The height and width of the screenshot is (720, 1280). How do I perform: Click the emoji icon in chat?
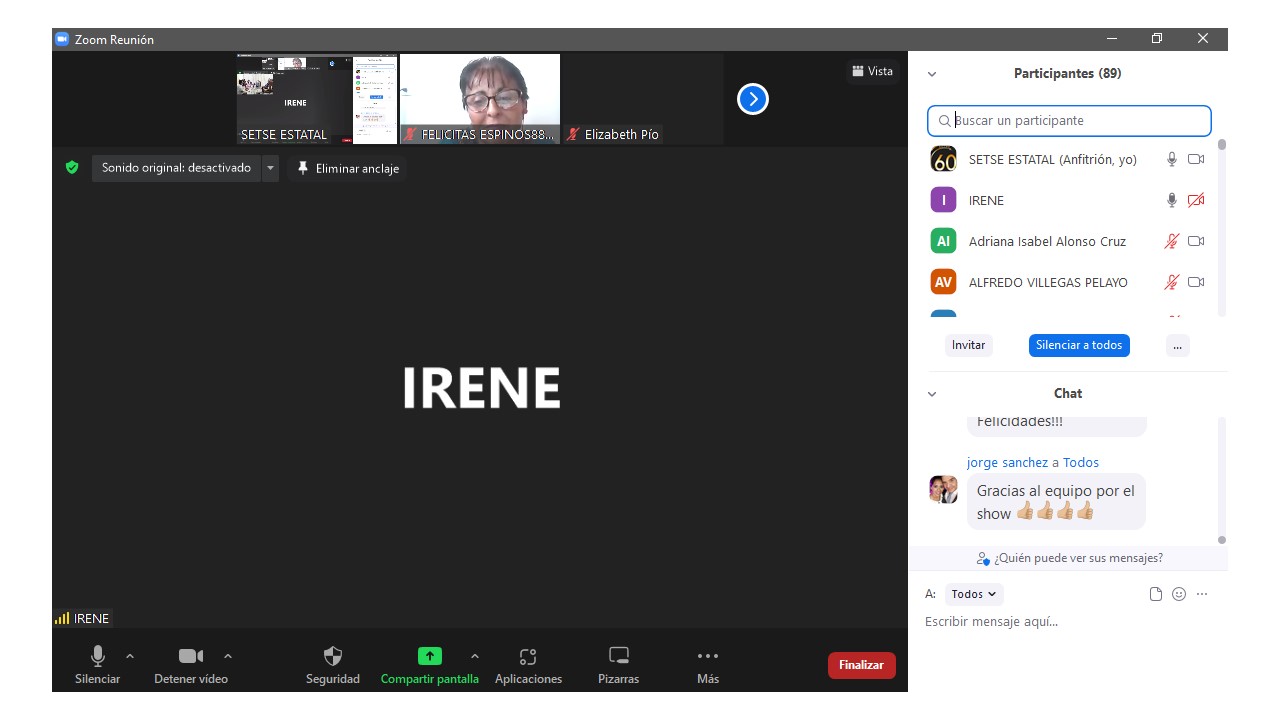(1179, 594)
